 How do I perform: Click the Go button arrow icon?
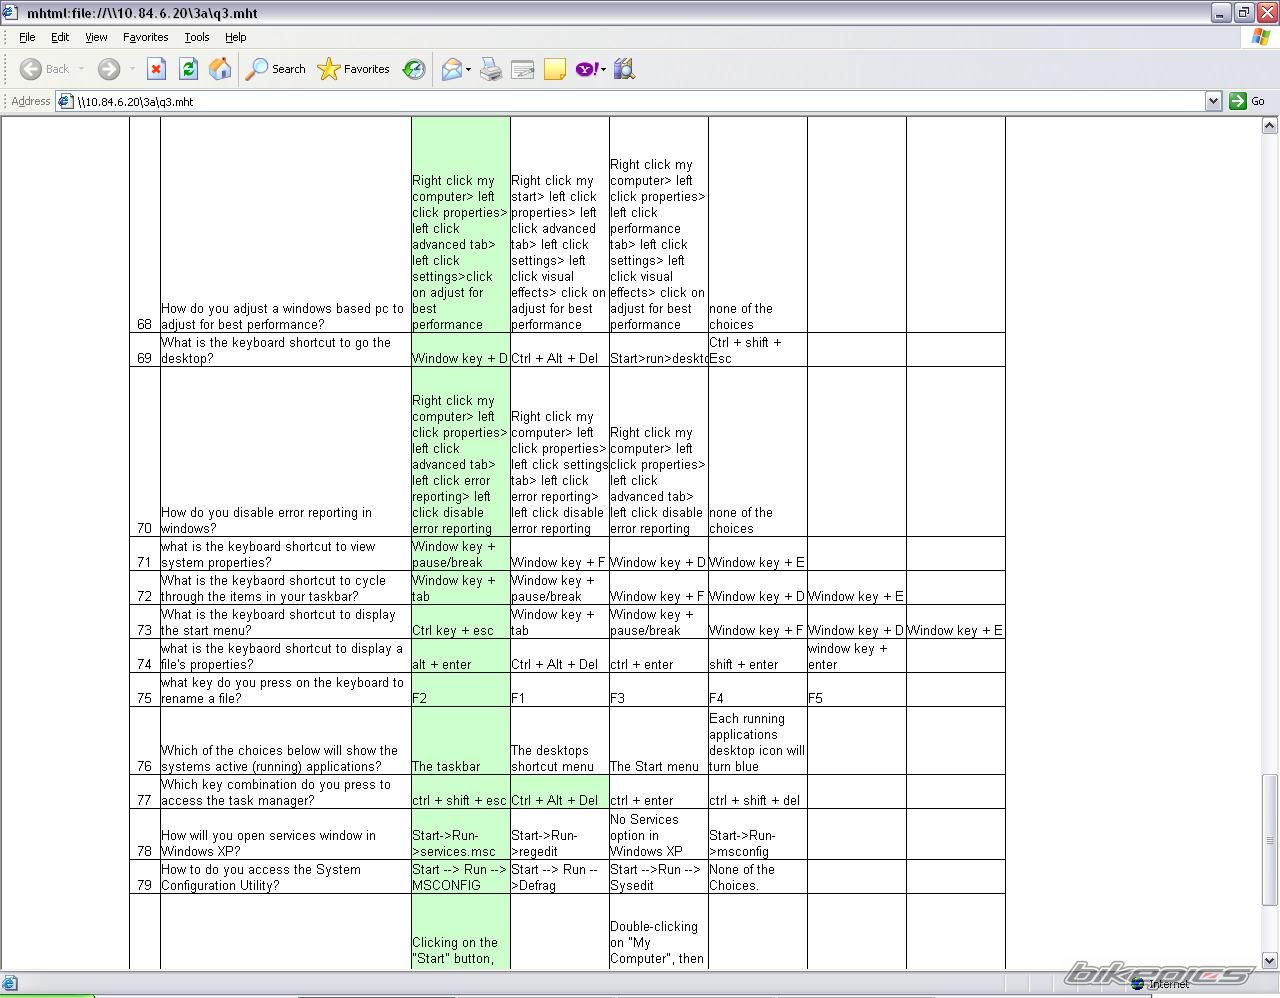[x=1238, y=101]
